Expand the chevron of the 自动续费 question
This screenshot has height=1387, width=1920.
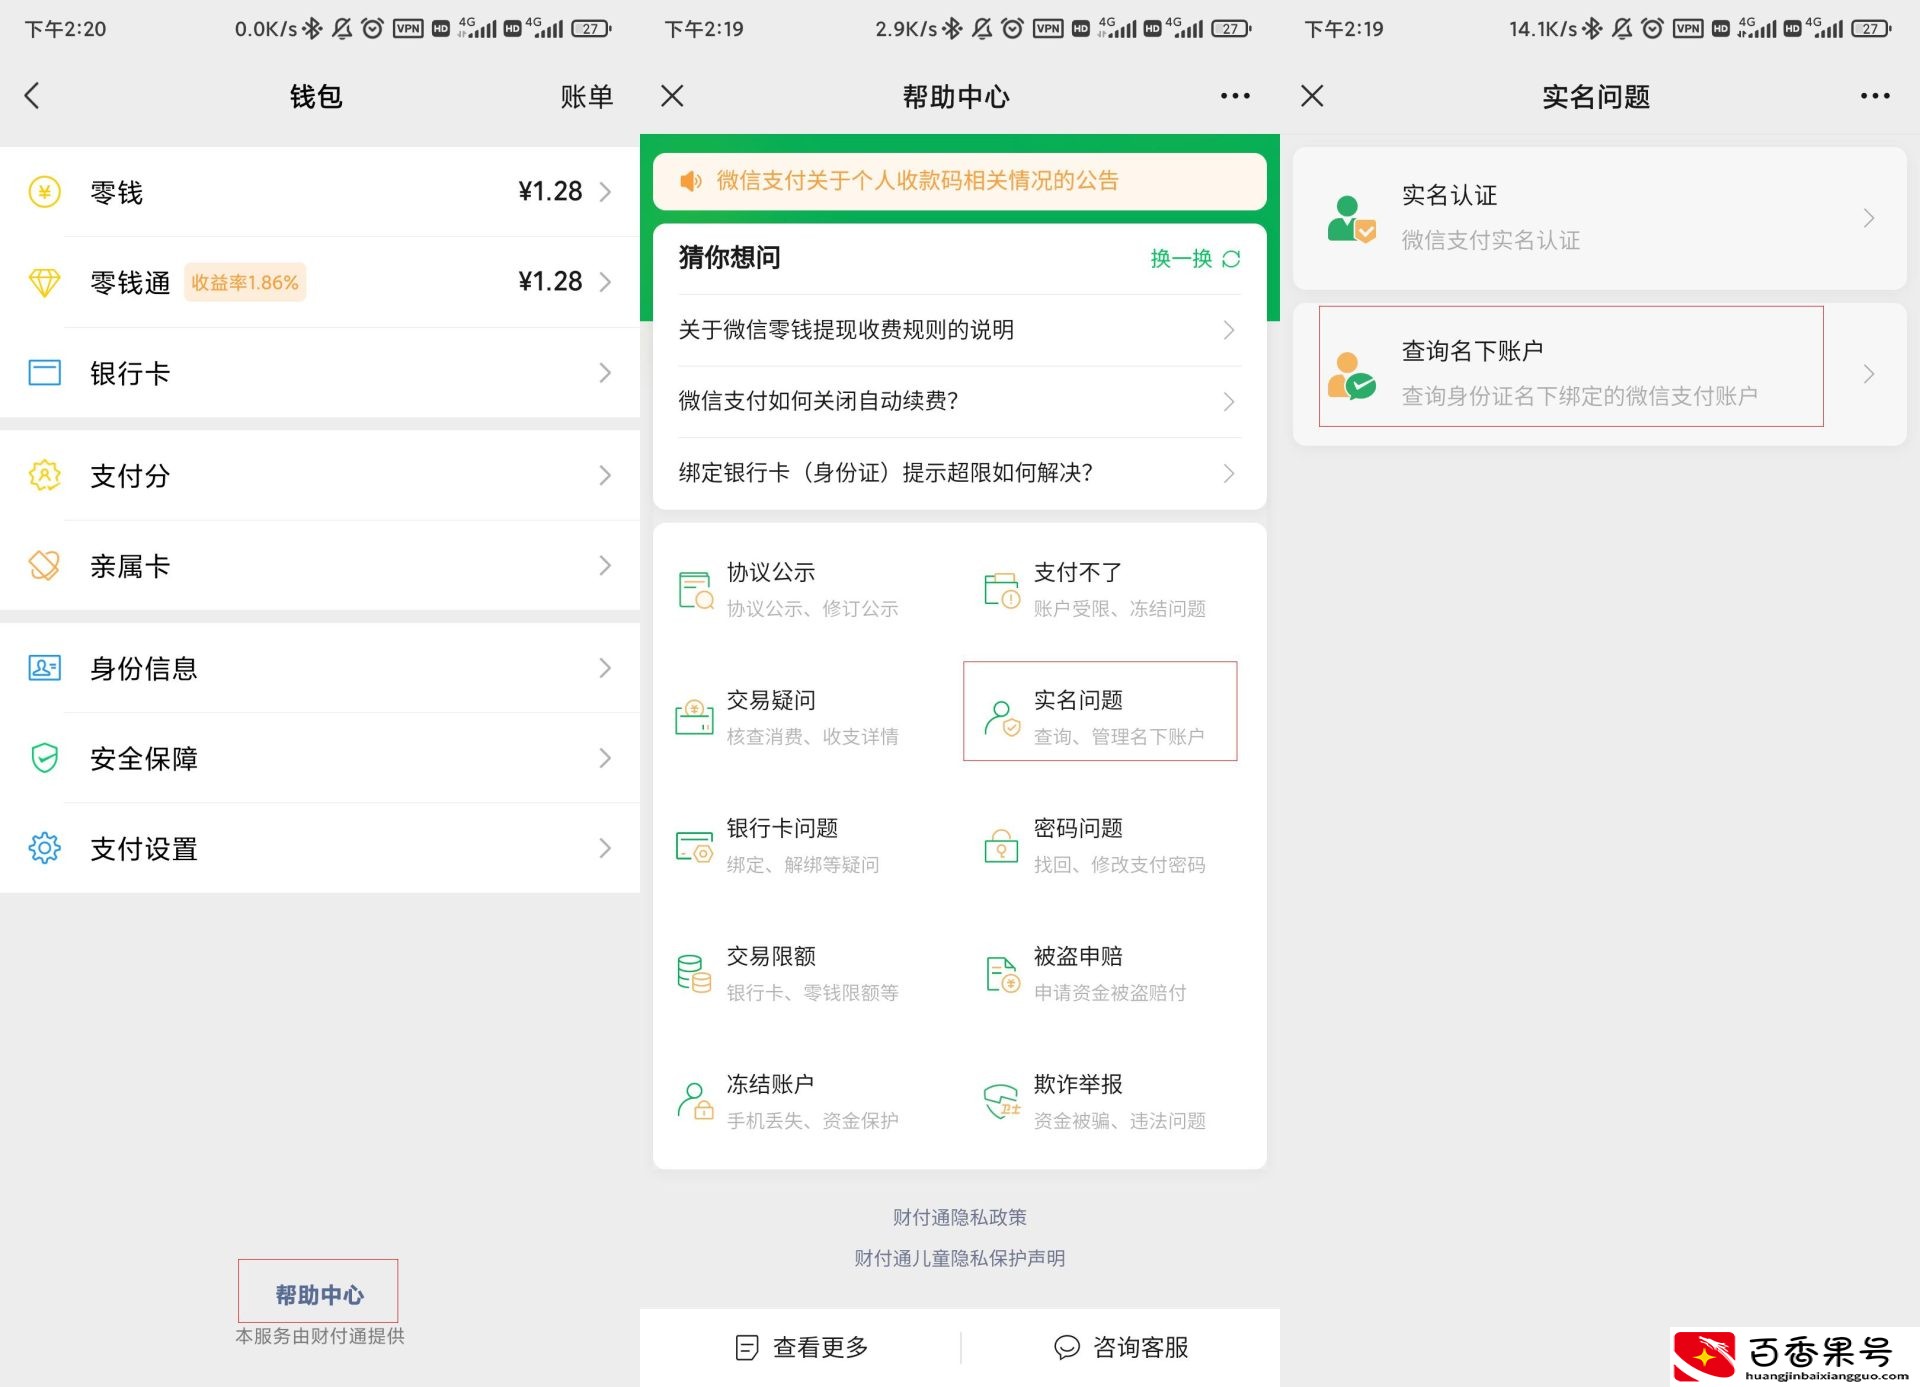(1229, 402)
